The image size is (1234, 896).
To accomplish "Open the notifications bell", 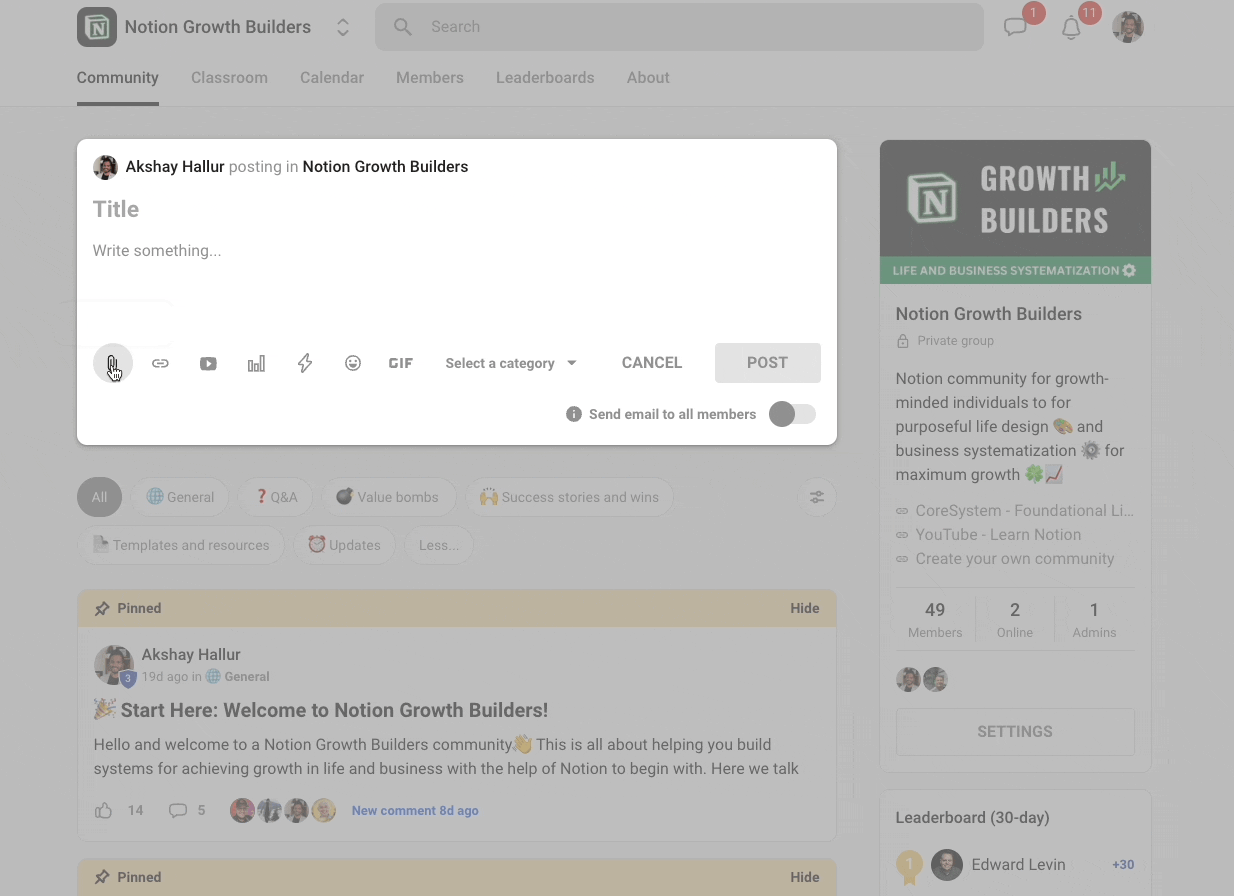I will 1071,28.
